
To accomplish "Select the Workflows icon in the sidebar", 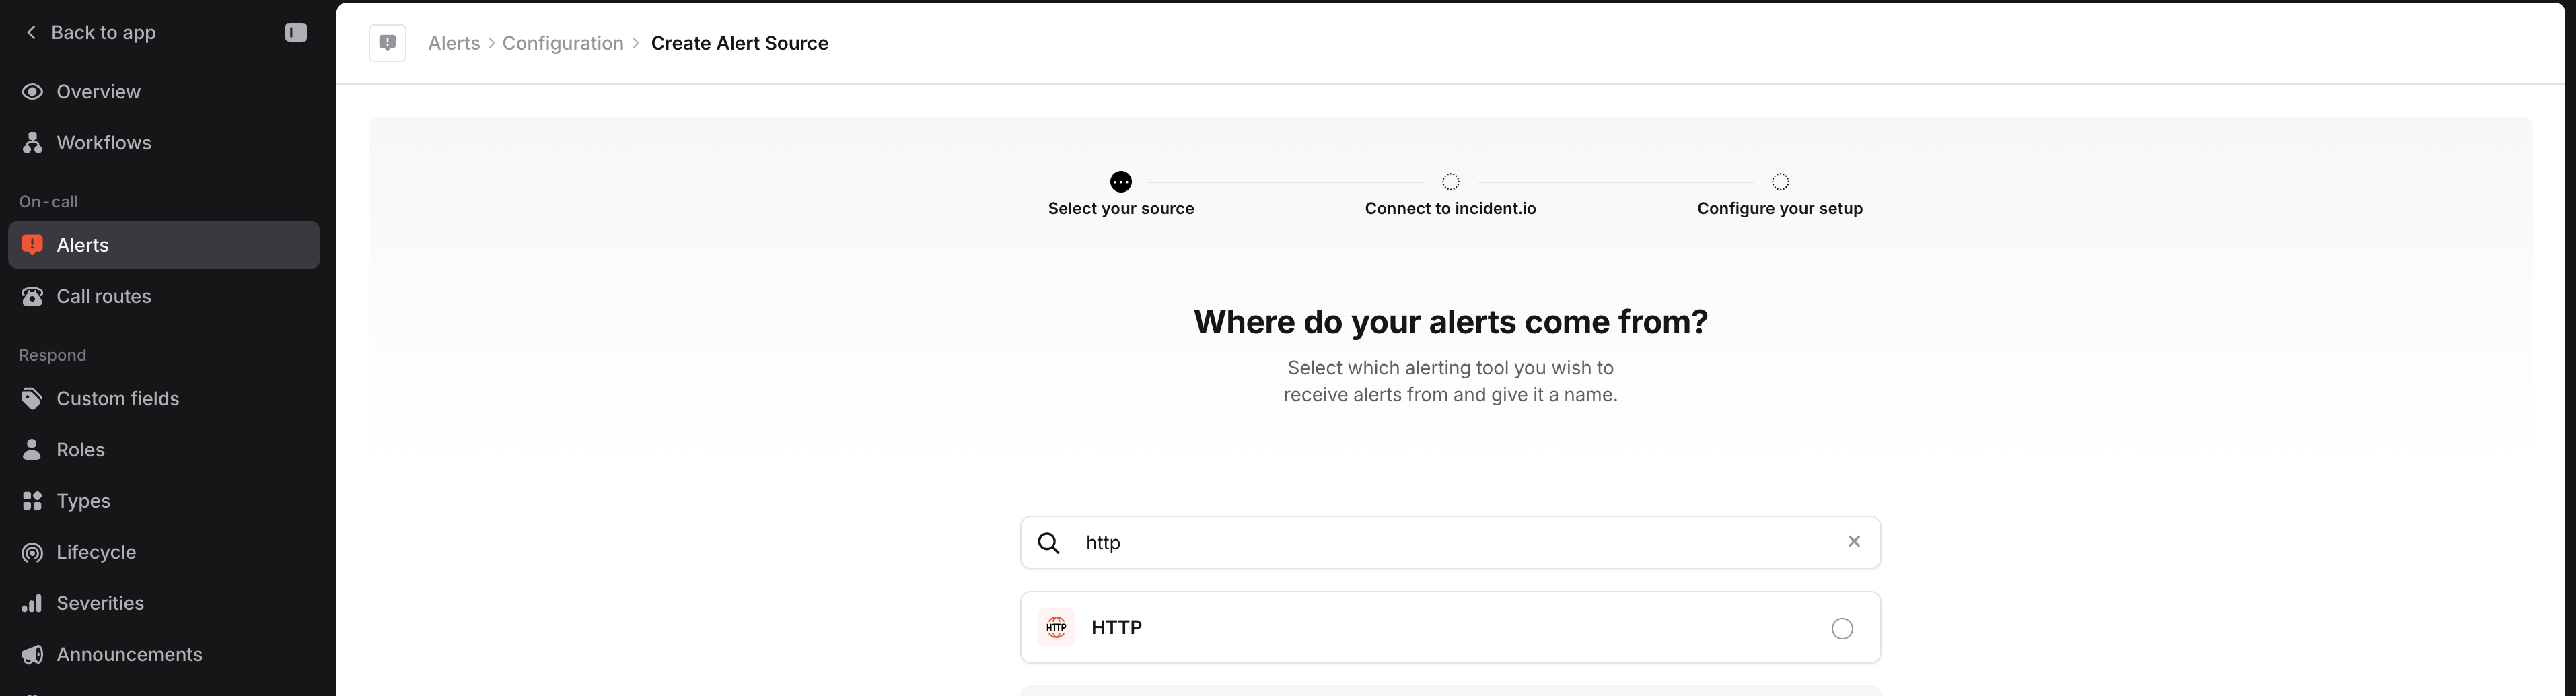I will point(32,142).
